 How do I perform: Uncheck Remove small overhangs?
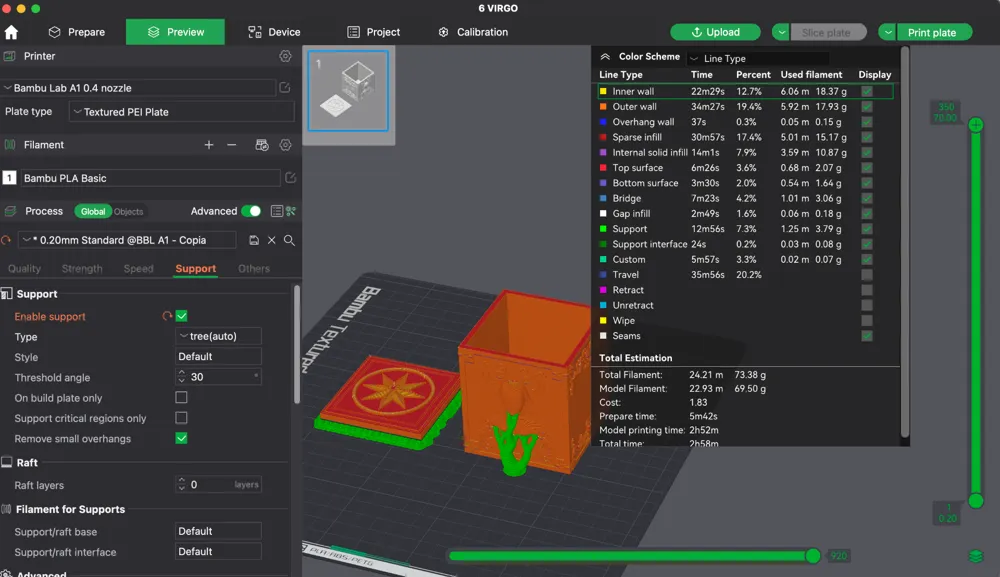(181, 438)
